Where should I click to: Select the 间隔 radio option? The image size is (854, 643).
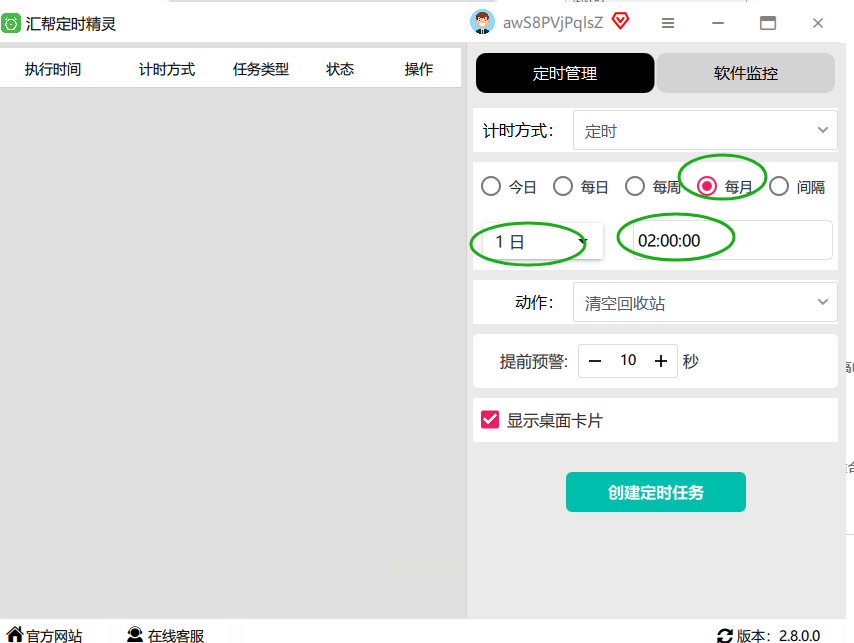779,186
